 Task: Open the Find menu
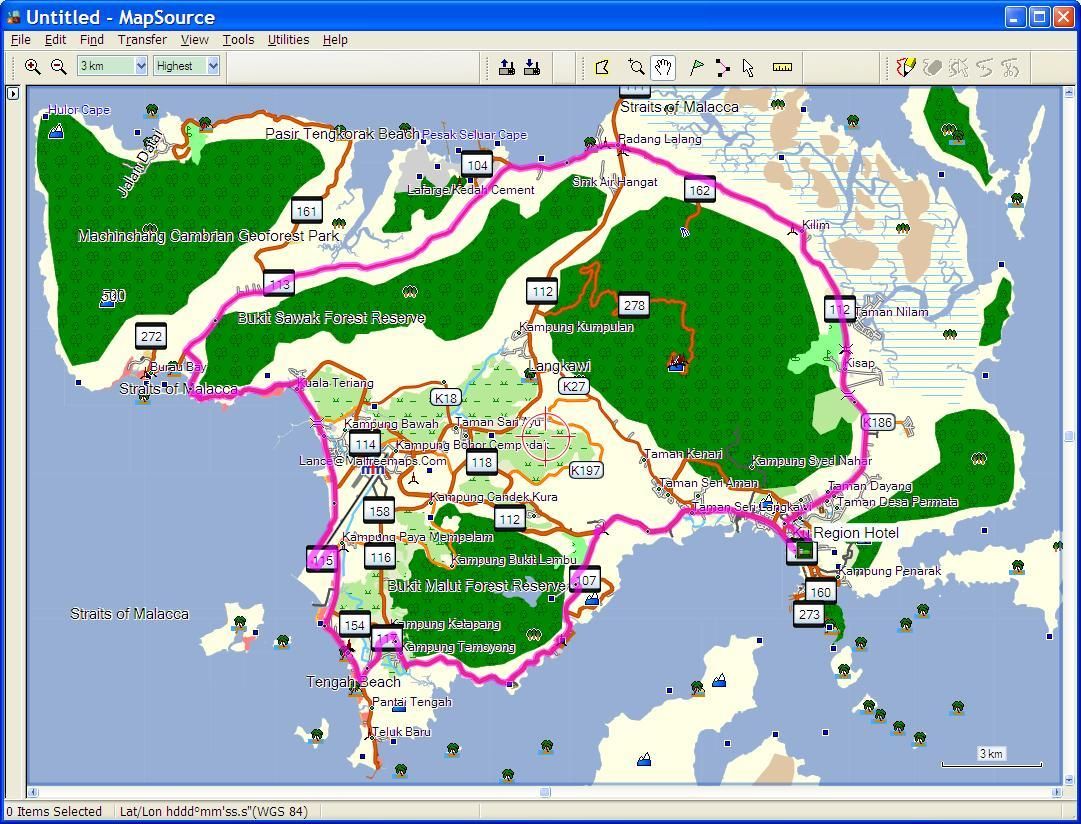(92, 39)
